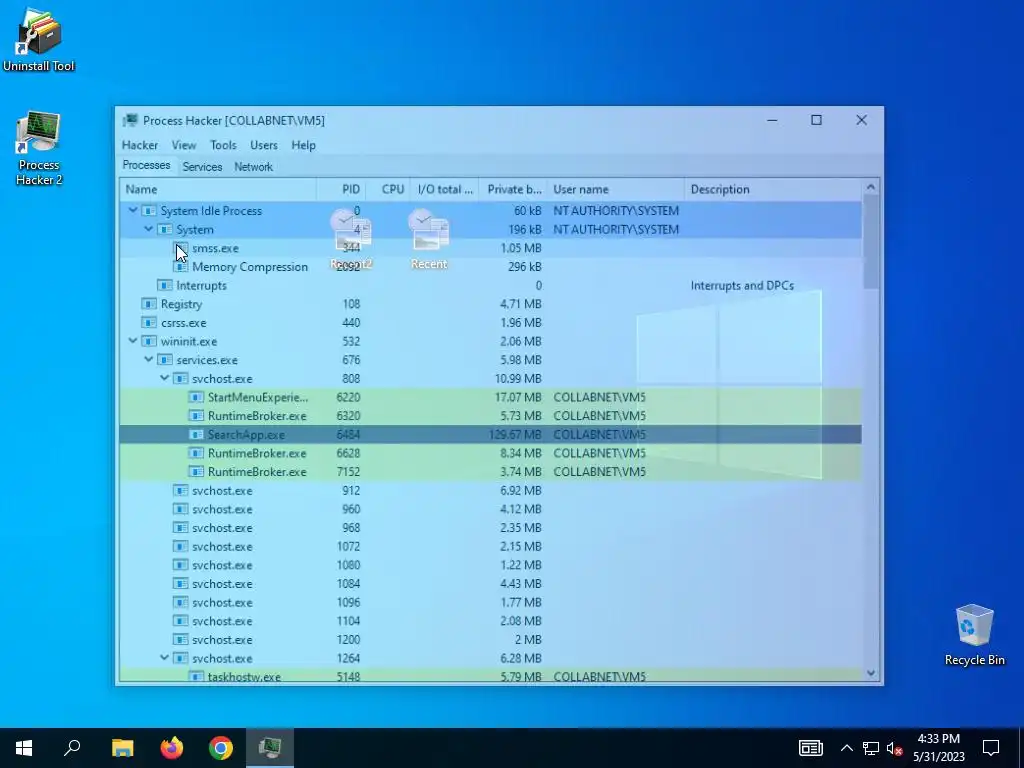Image resolution: width=1024 pixels, height=768 pixels.
Task: Show hidden tray icons chevron
Action: 846,748
